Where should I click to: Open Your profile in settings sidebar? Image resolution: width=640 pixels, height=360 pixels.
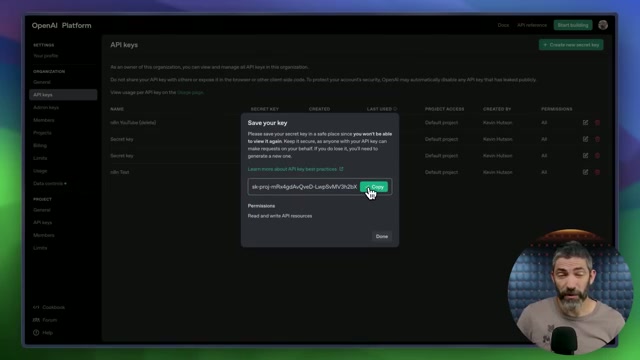46,56
